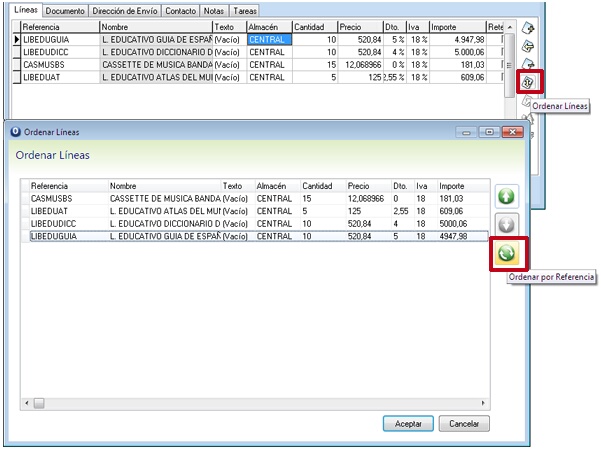Click the Ordenar por Referencia button
This screenshot has height=454, width=601.
pyautogui.click(x=507, y=255)
